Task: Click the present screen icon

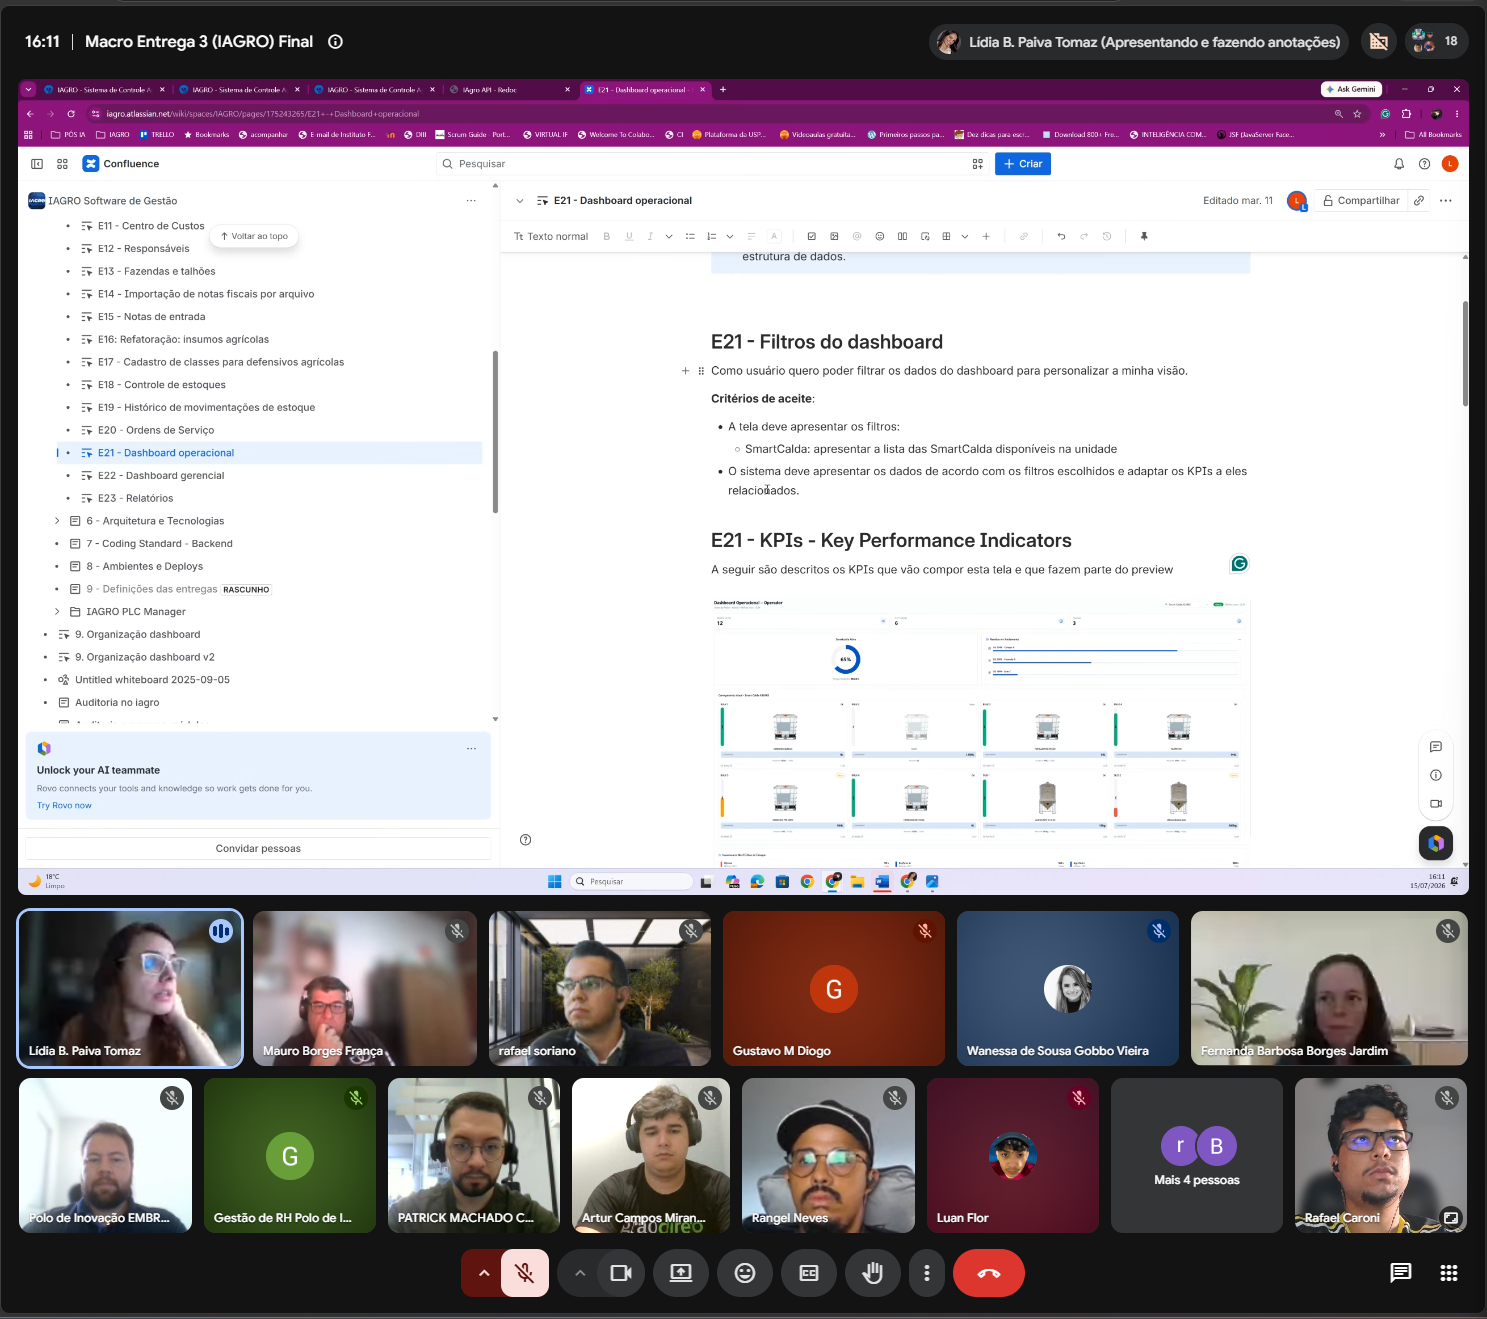Action: (x=681, y=1273)
